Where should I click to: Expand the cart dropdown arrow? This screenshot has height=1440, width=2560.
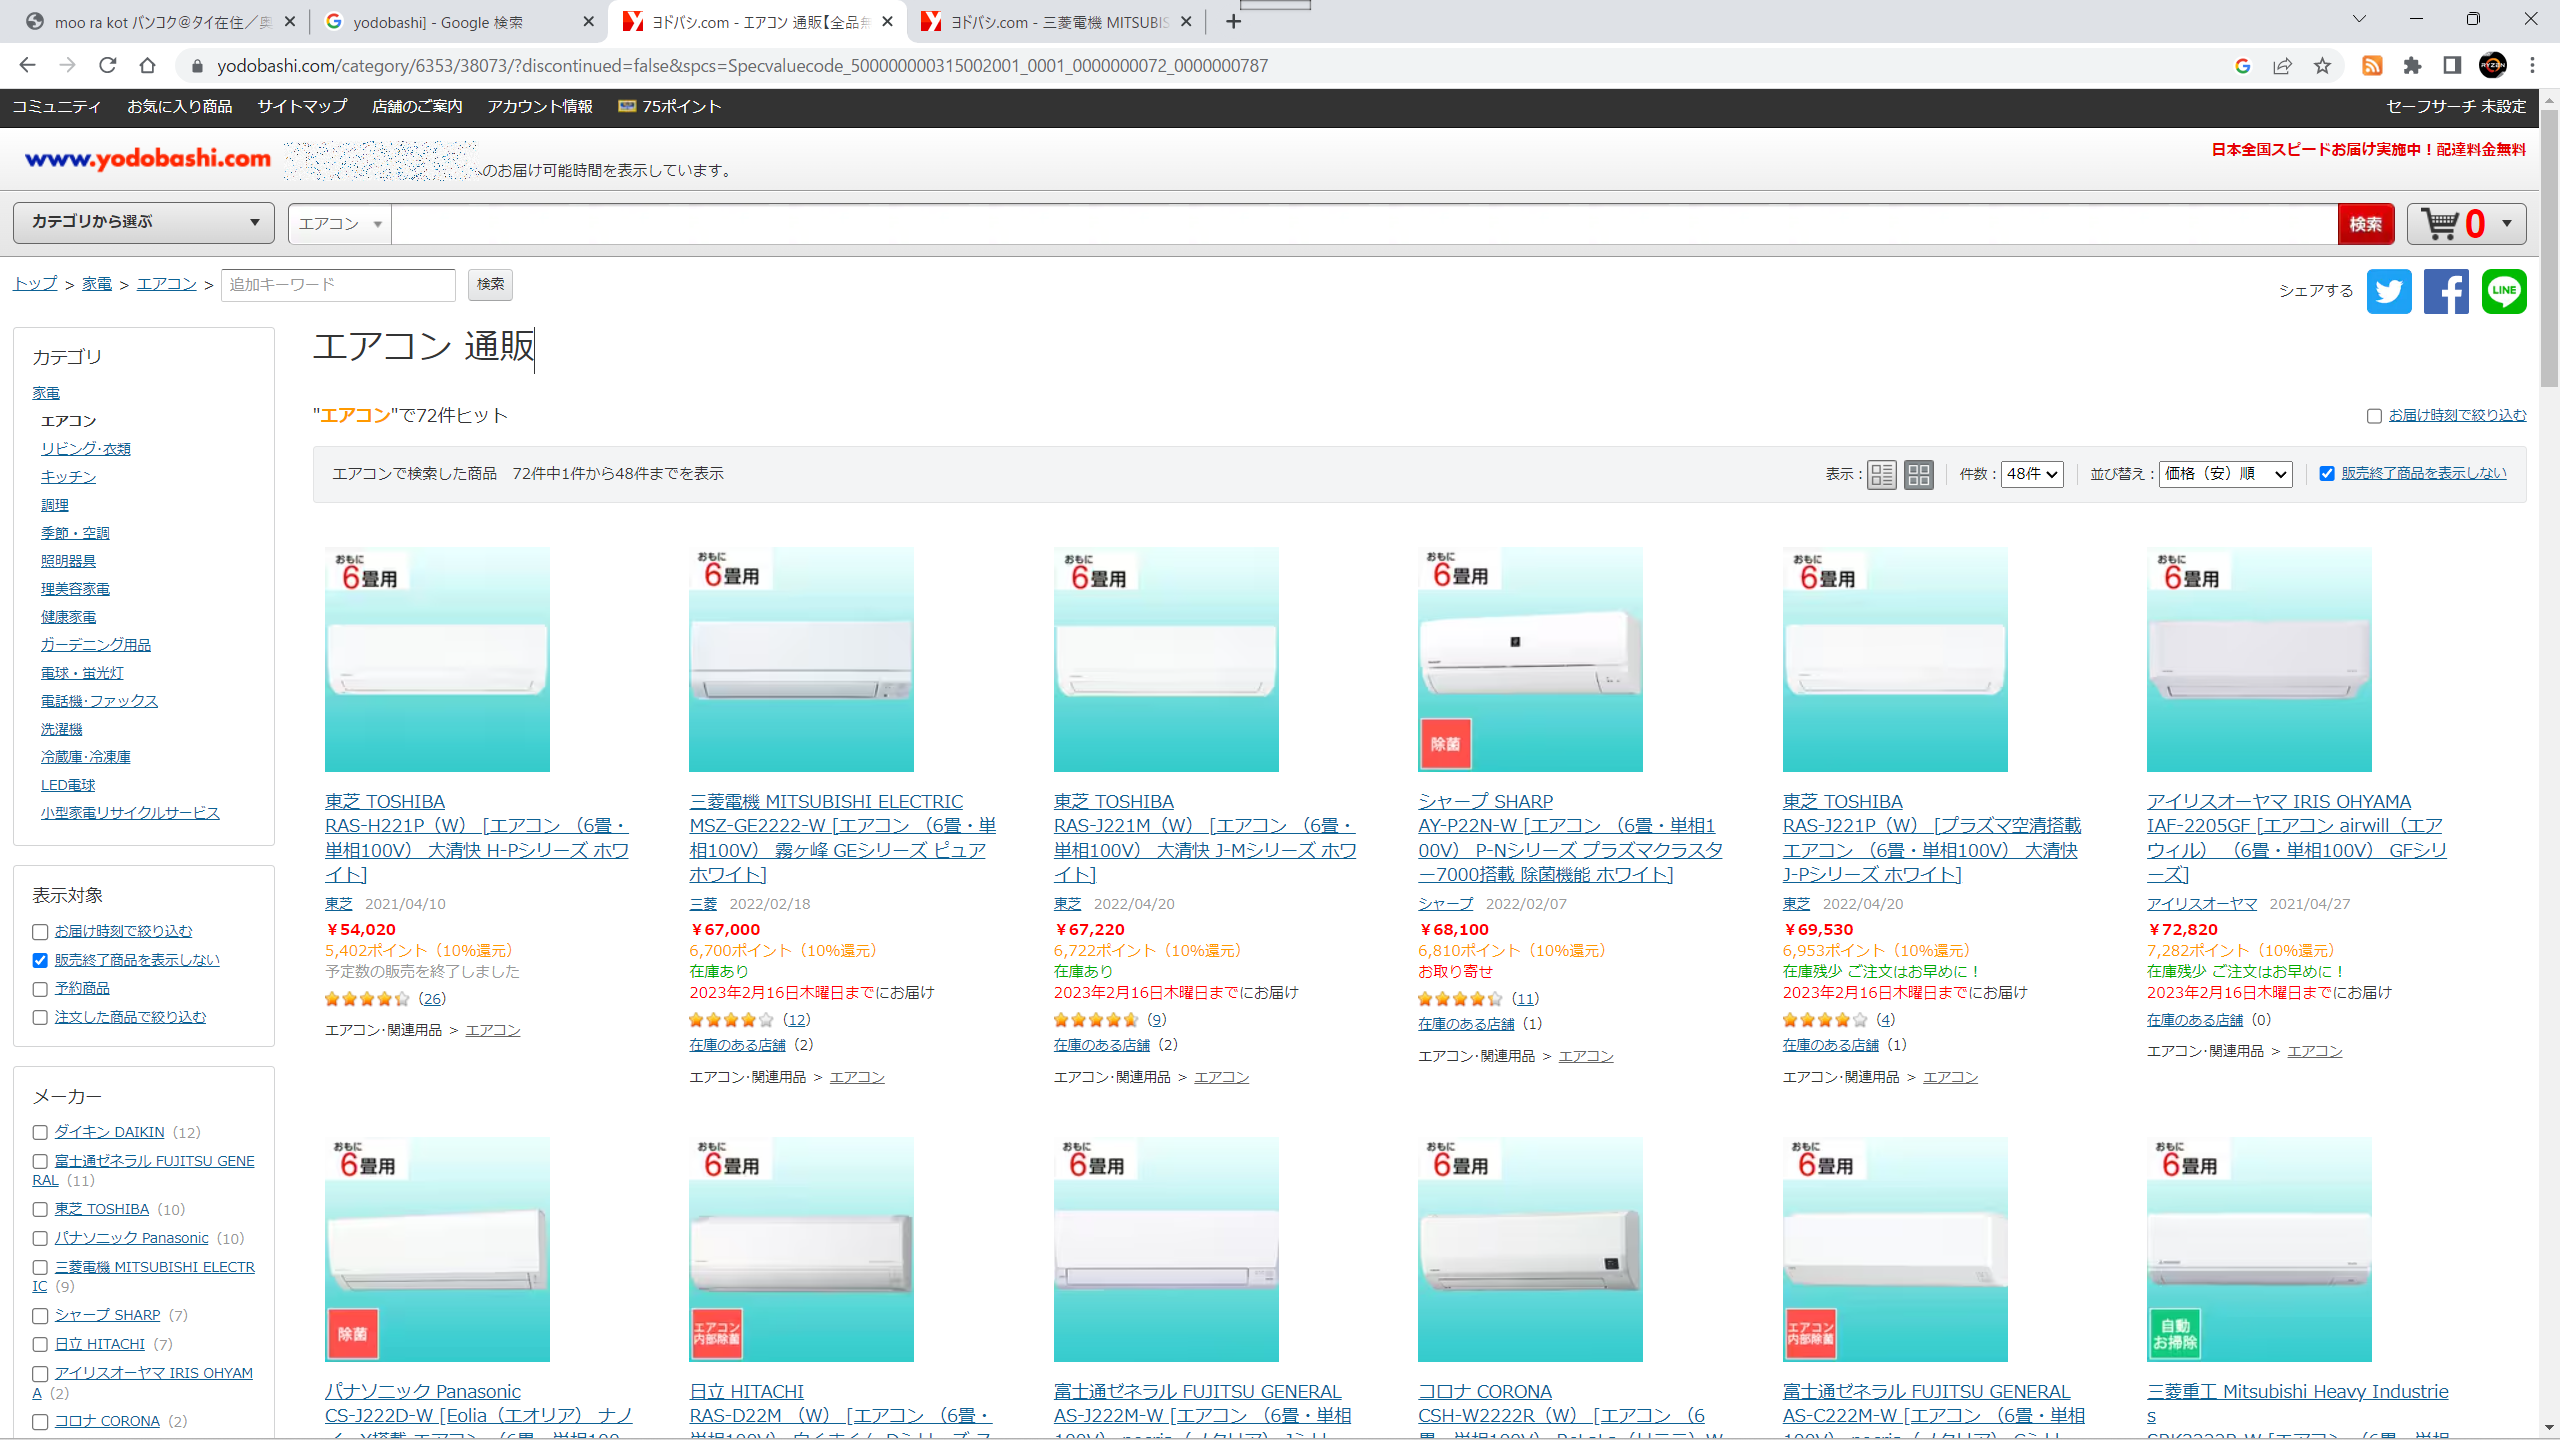(2507, 224)
